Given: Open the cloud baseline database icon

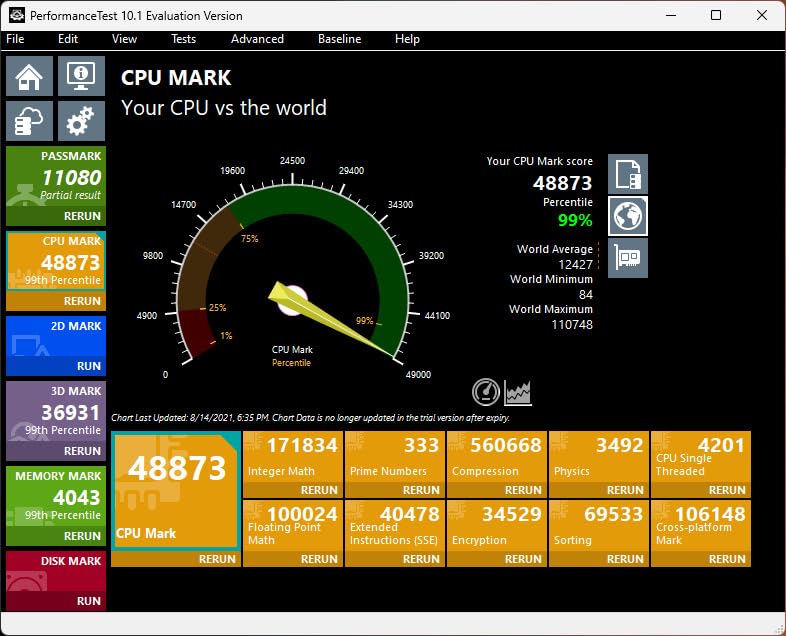Looking at the screenshot, I should [x=30, y=121].
